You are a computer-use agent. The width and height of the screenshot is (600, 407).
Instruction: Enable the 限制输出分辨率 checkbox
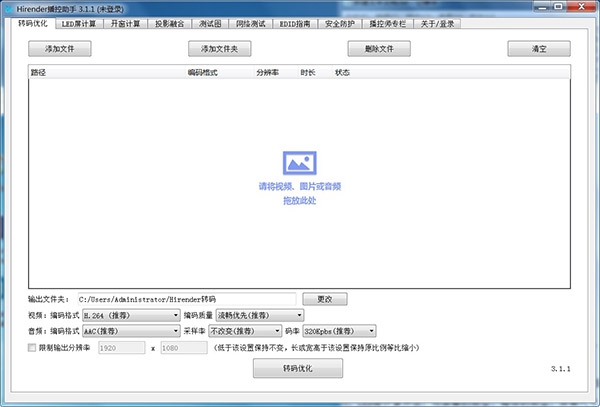tap(32, 348)
